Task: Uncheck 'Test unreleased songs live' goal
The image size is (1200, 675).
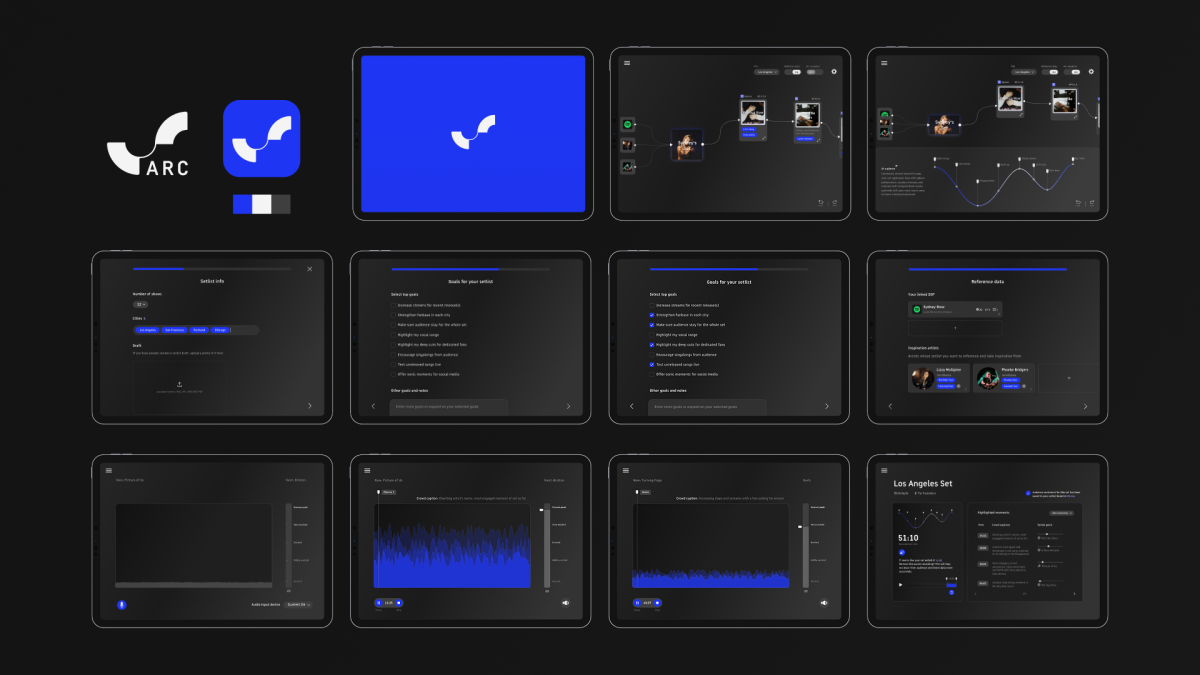Action: pyautogui.click(x=652, y=364)
